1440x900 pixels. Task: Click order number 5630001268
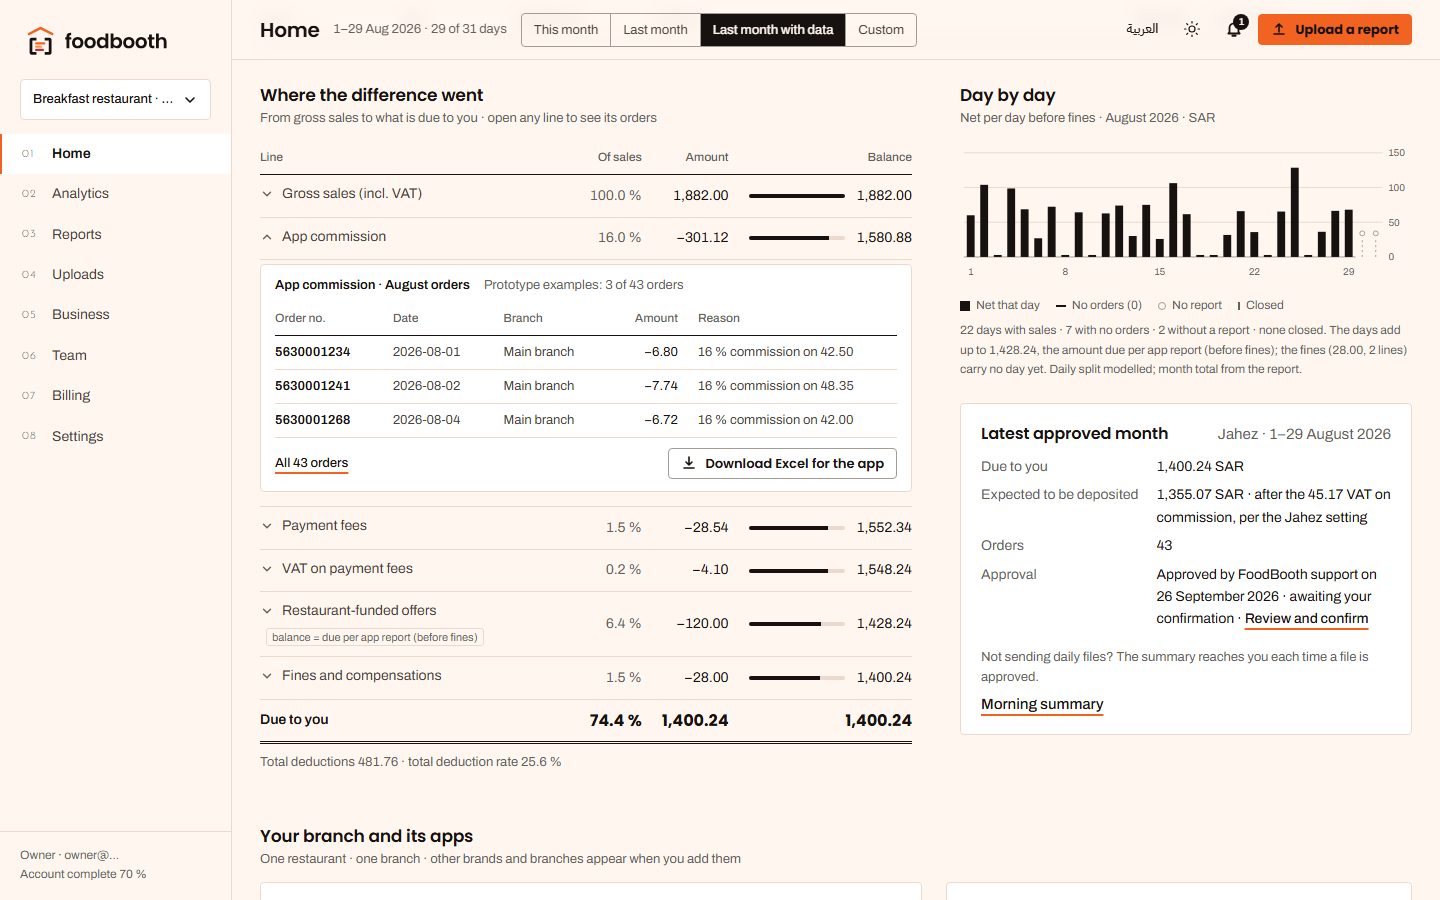(x=313, y=420)
